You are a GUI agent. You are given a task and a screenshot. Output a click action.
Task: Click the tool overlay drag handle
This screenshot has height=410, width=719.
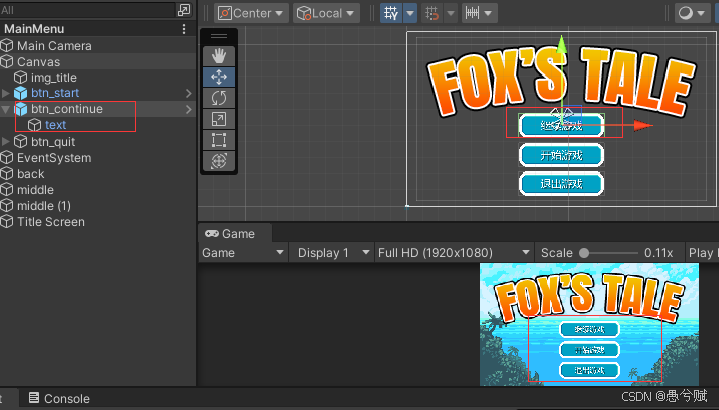(x=219, y=36)
